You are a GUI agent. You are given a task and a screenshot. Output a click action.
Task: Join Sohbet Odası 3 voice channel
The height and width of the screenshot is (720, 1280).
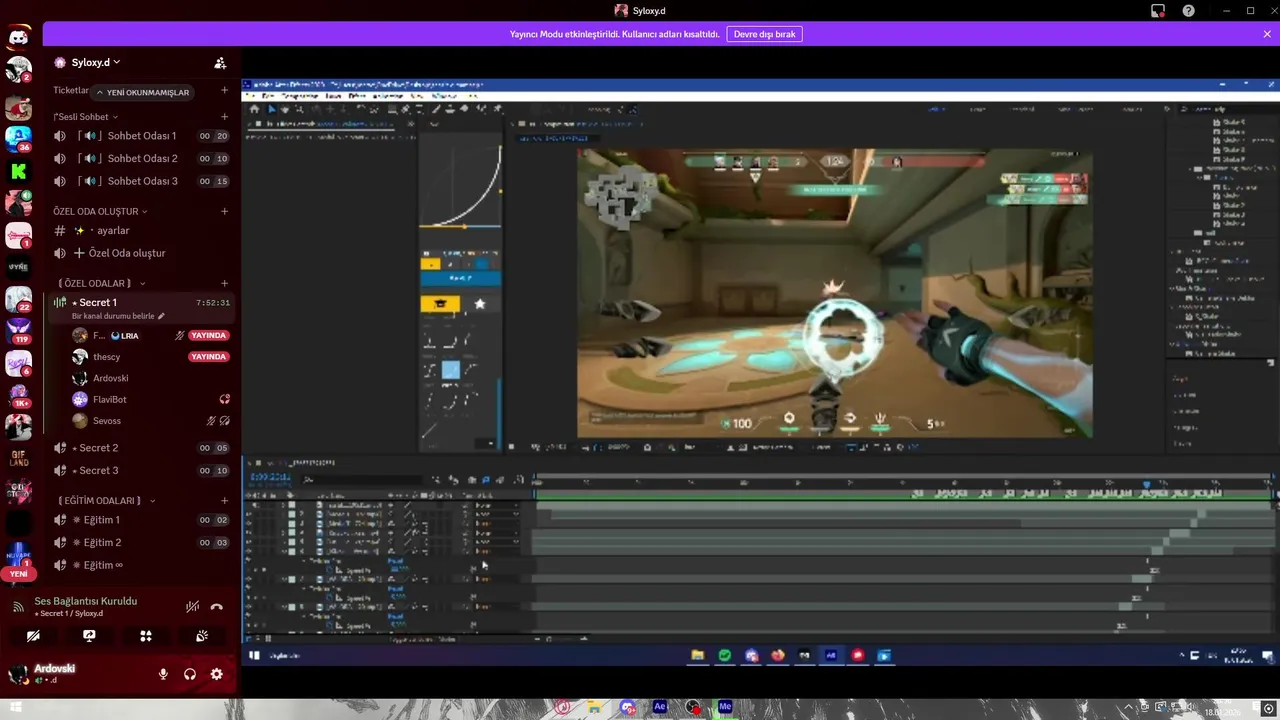(141, 181)
